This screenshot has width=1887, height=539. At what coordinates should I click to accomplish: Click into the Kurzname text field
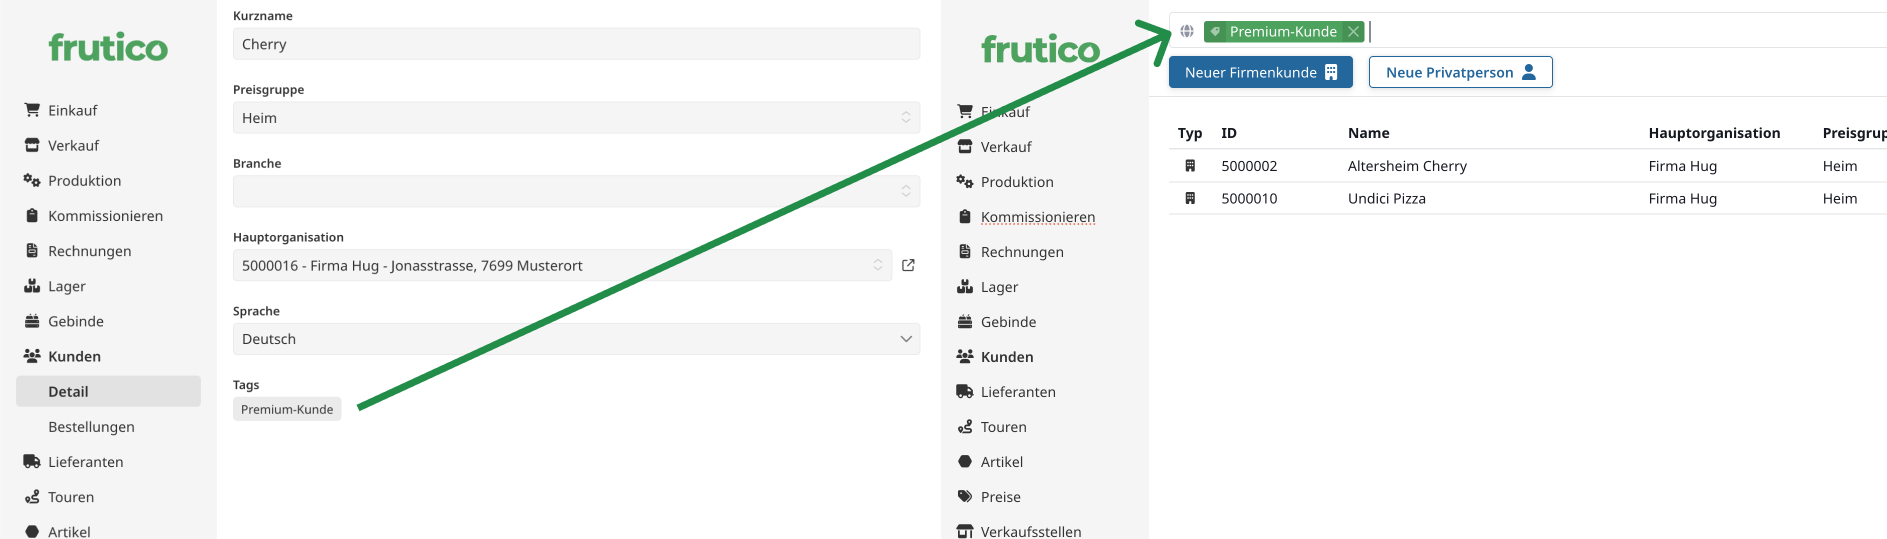[575, 44]
